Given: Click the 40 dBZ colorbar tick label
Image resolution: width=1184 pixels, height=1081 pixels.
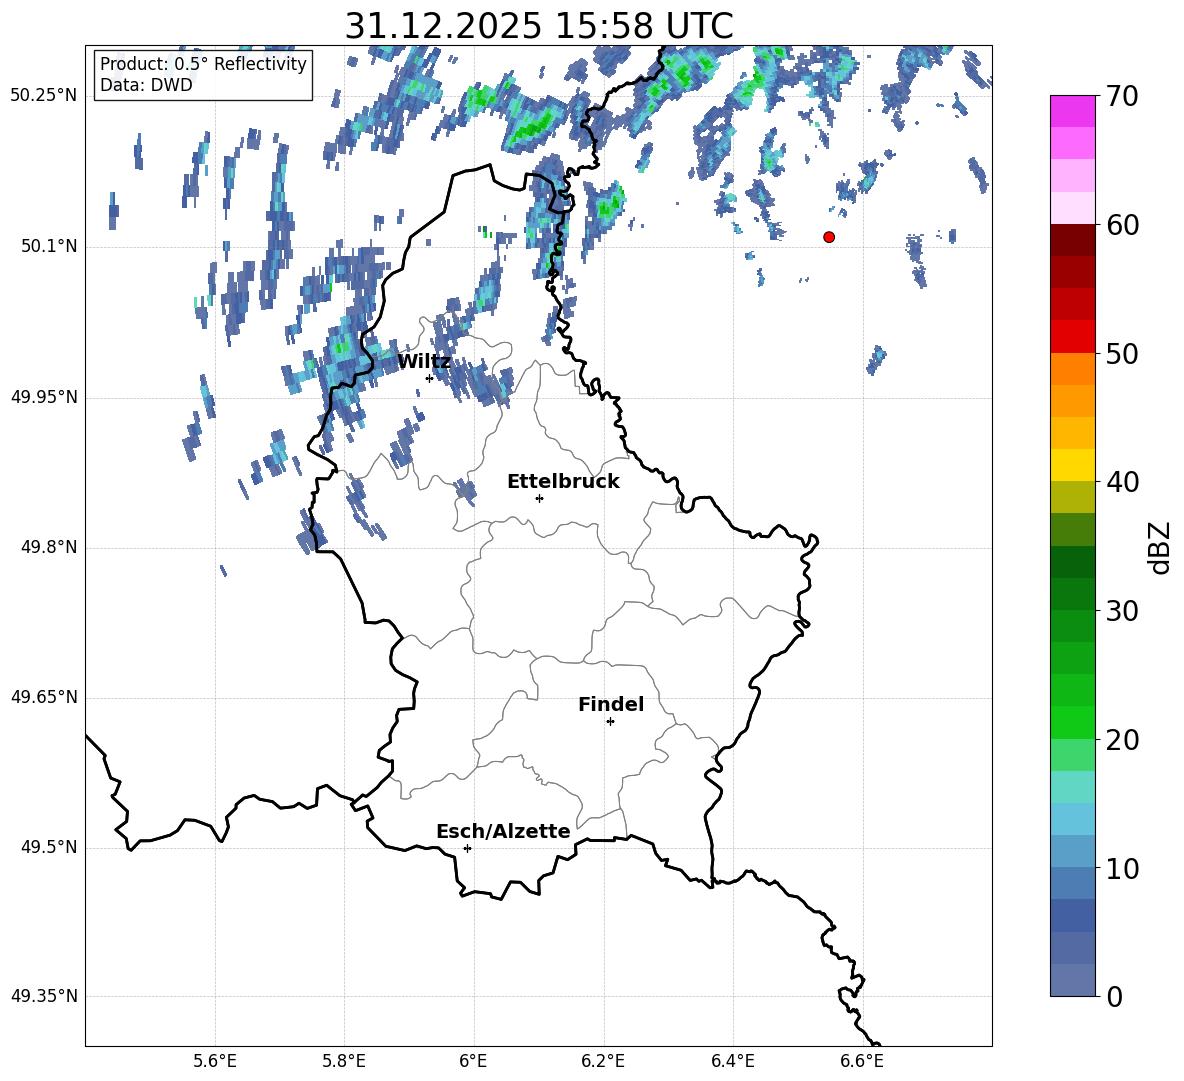Looking at the screenshot, I should [x=1122, y=482].
